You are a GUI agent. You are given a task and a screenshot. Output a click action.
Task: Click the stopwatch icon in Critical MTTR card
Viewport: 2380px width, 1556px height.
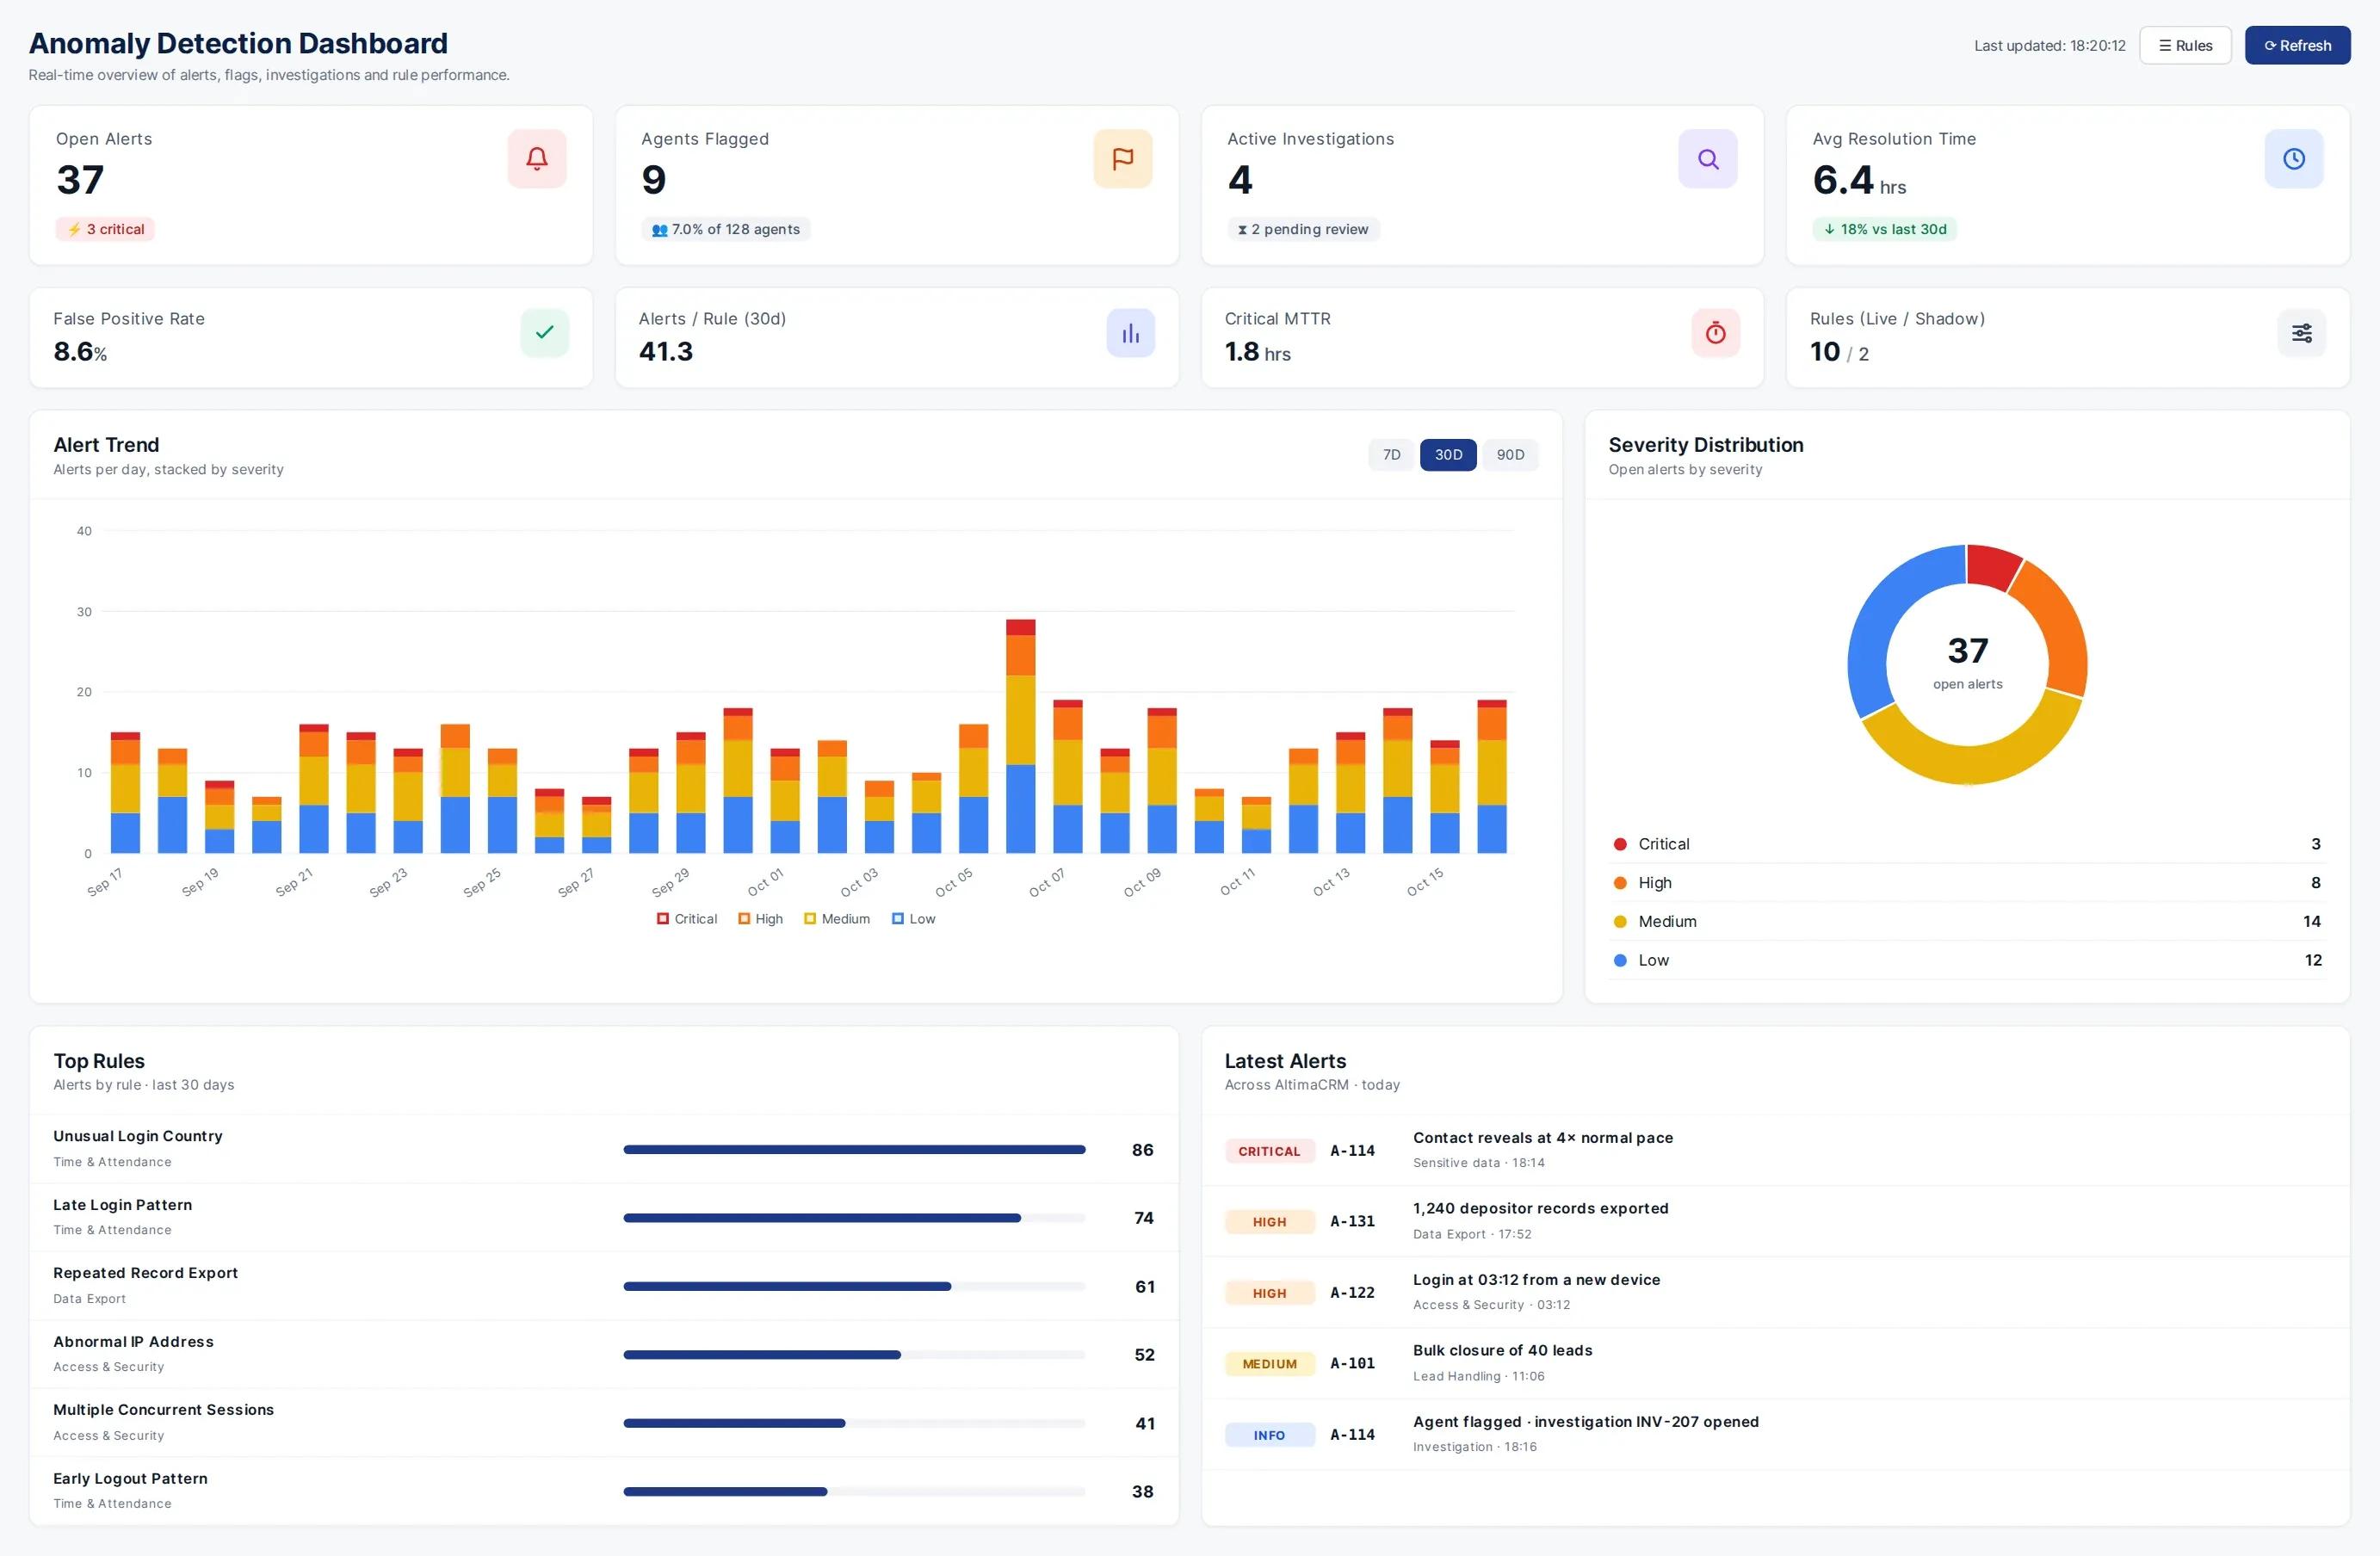[1716, 332]
